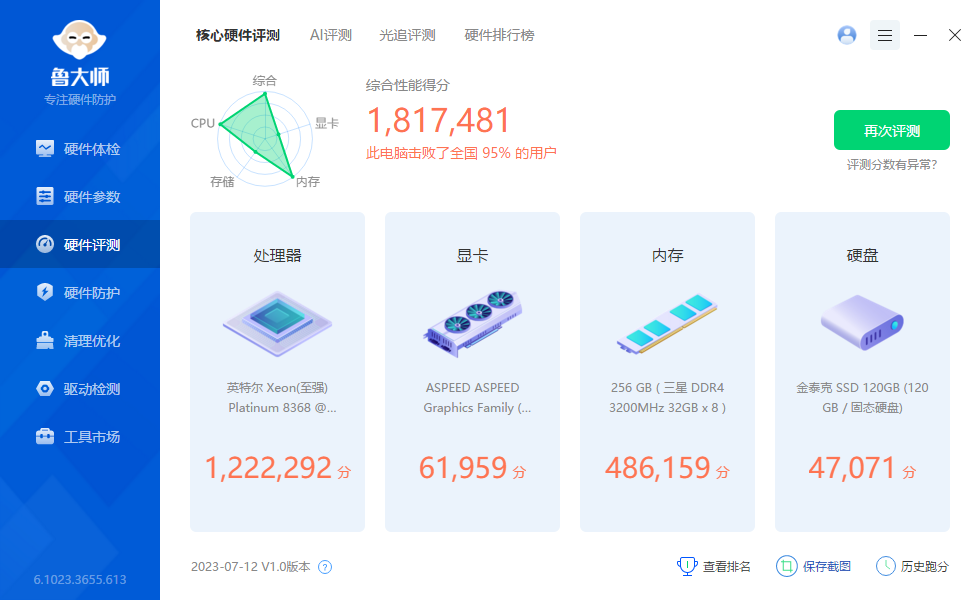Image resolution: width=980 pixels, height=600 pixels.
Task: Switch to the 硬件排行榜 tab
Action: click(x=499, y=35)
